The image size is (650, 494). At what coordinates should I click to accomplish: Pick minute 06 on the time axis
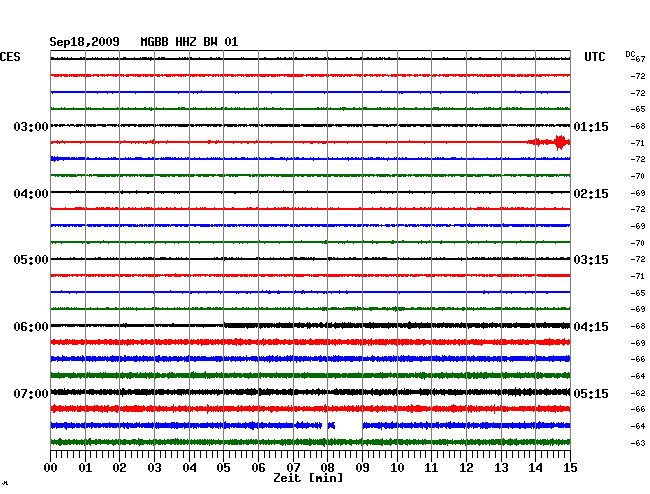click(x=258, y=467)
